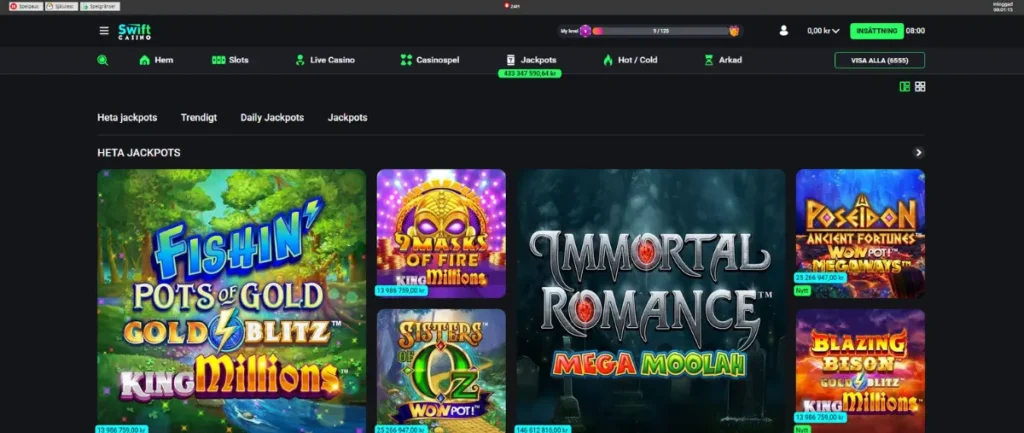Click the Spelgränser button in top bar
Viewport: 1024px width, 433px height.
[100, 6]
